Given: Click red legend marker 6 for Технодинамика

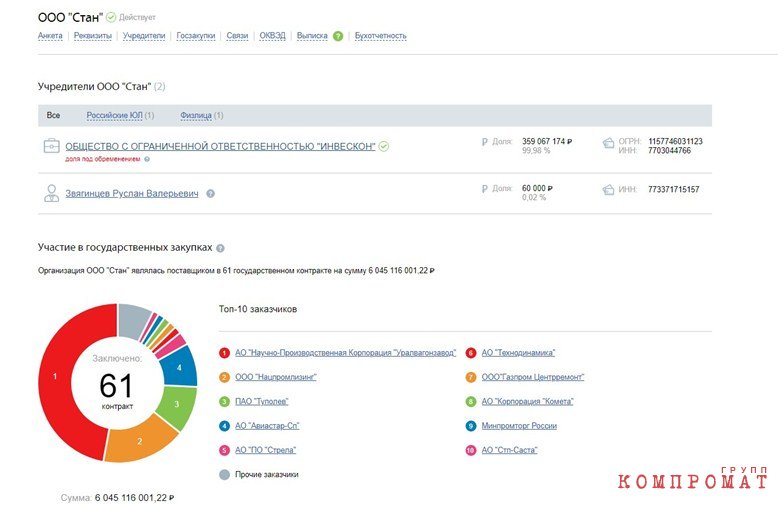Looking at the screenshot, I should tap(471, 353).
